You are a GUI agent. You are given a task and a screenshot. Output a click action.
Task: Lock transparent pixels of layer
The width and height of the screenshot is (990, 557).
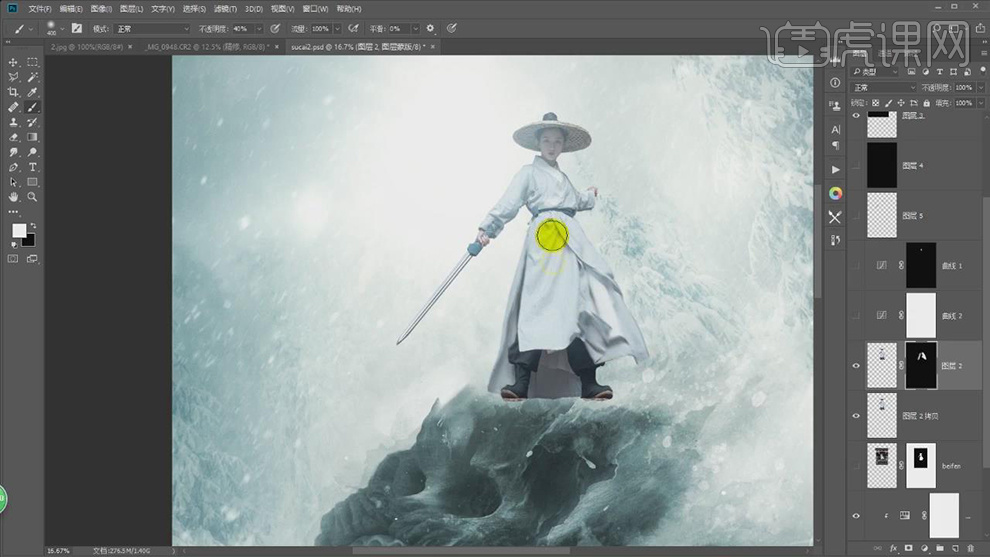click(876, 103)
